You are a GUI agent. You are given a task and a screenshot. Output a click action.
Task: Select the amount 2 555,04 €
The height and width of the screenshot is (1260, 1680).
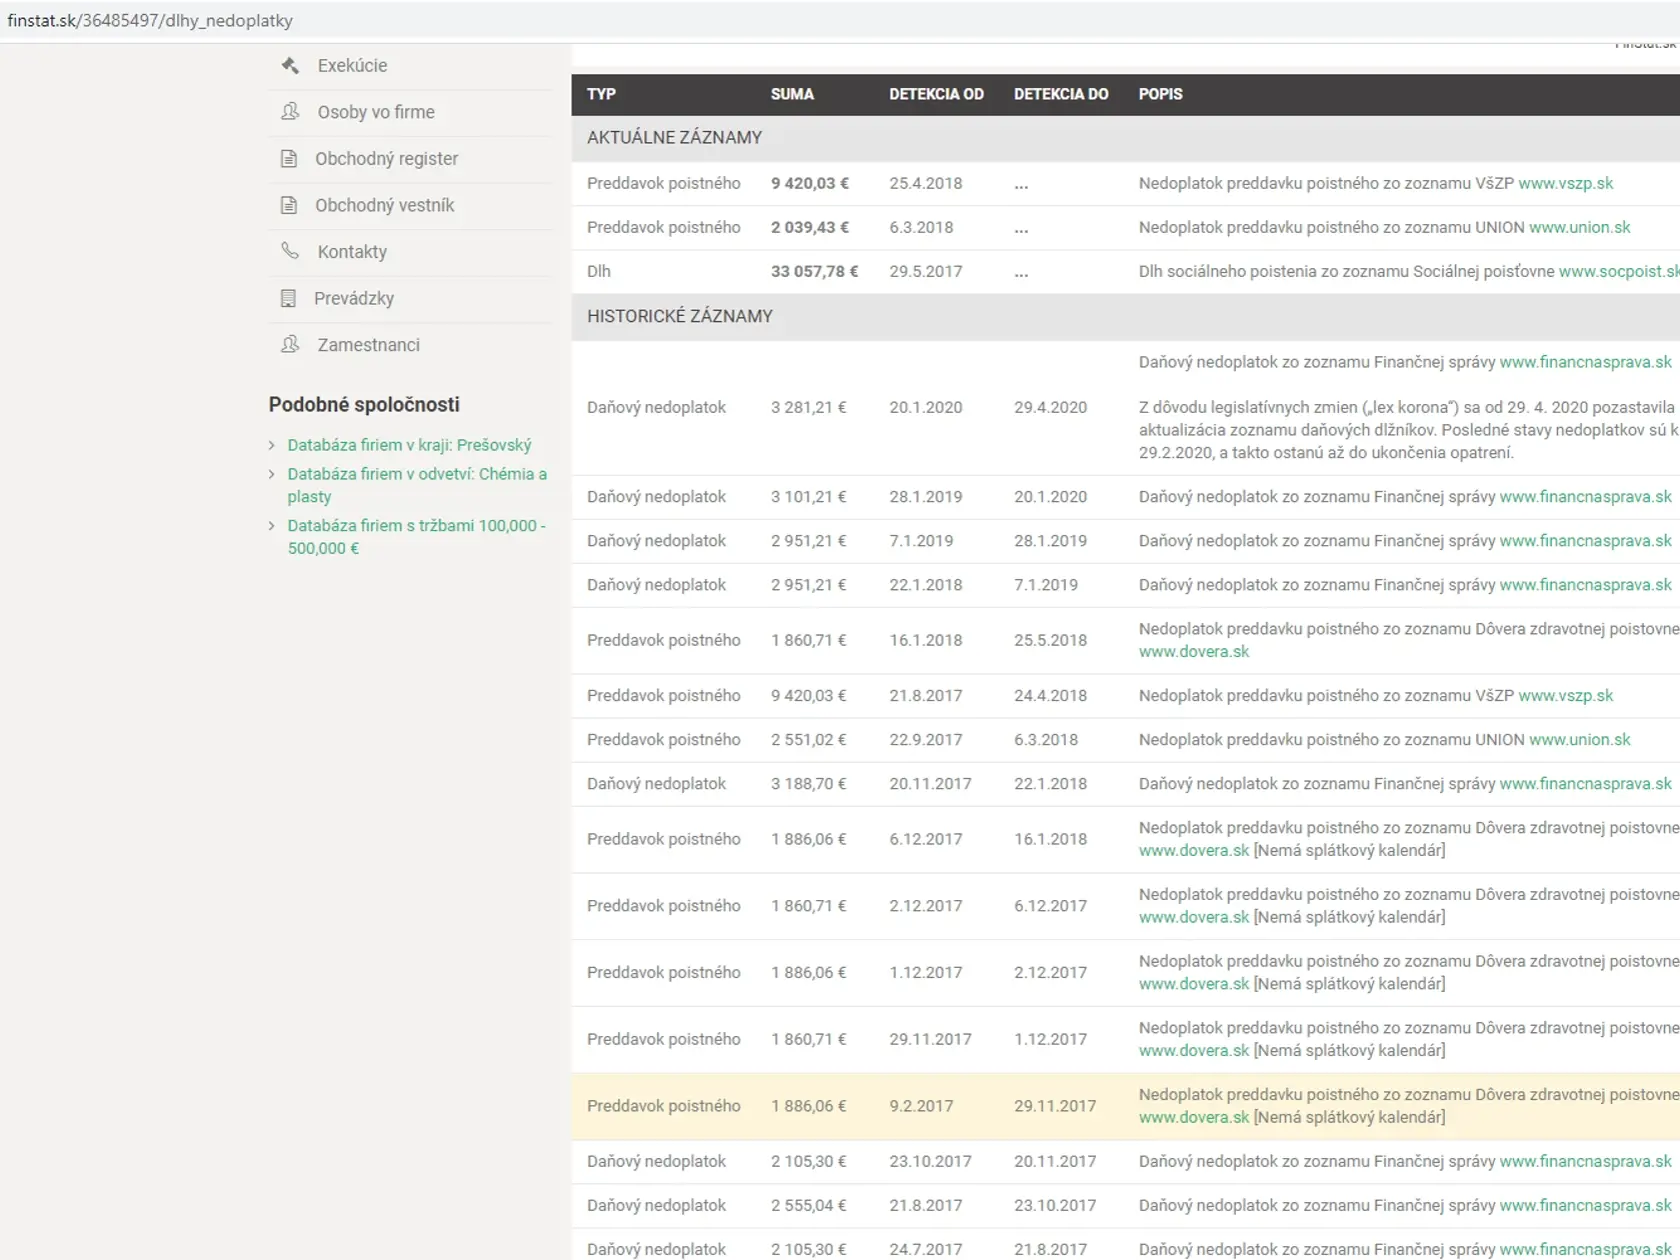[x=808, y=1205]
